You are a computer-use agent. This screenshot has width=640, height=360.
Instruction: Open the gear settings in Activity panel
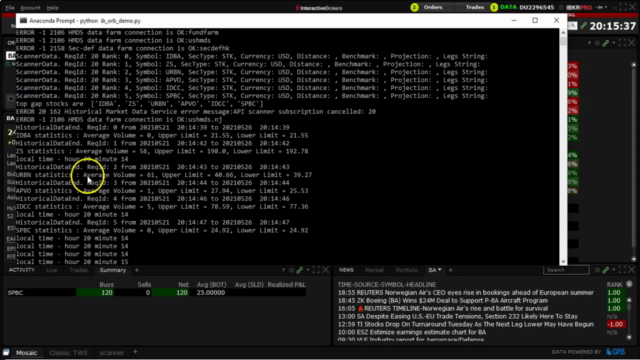291,270
